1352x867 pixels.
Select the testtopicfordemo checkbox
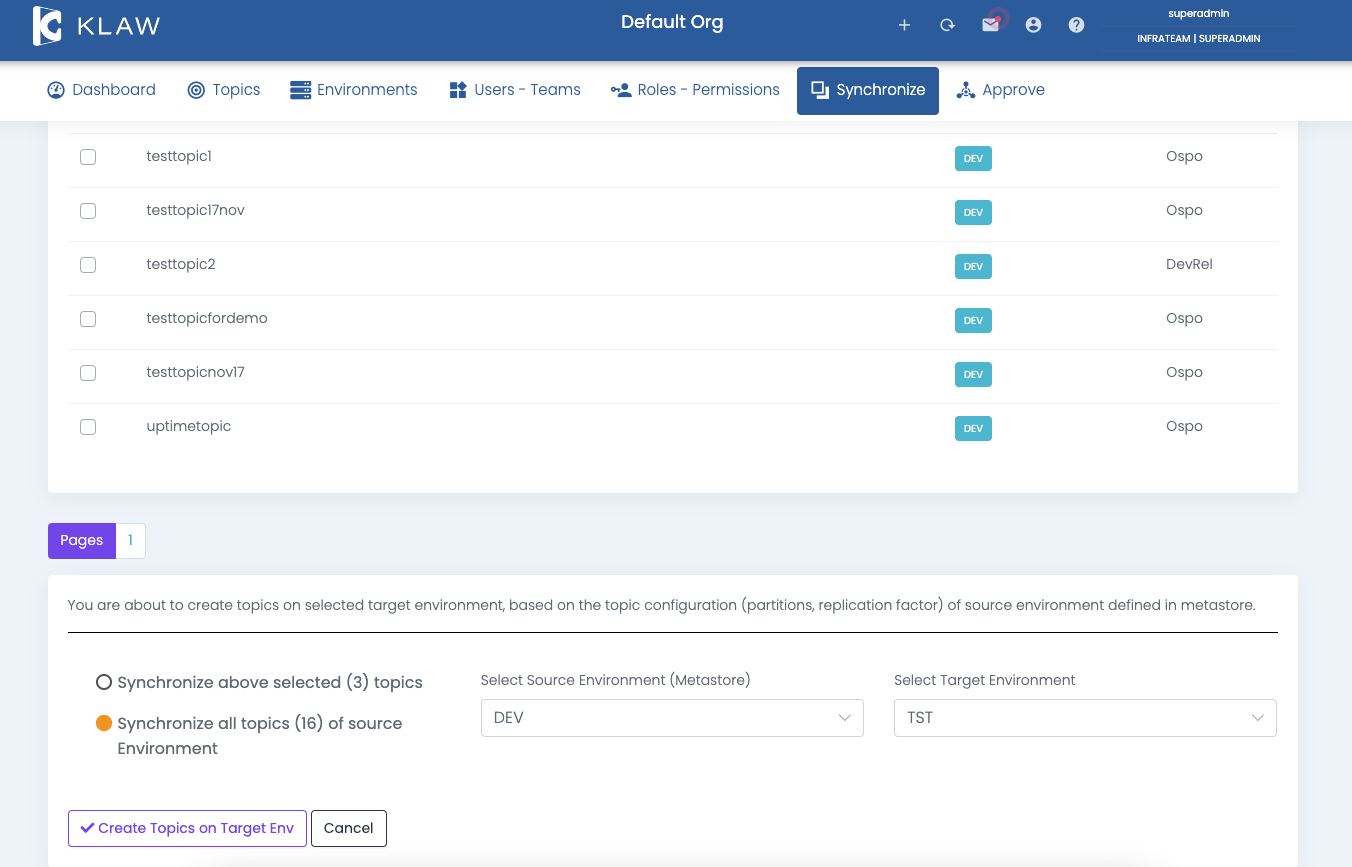[x=88, y=319]
